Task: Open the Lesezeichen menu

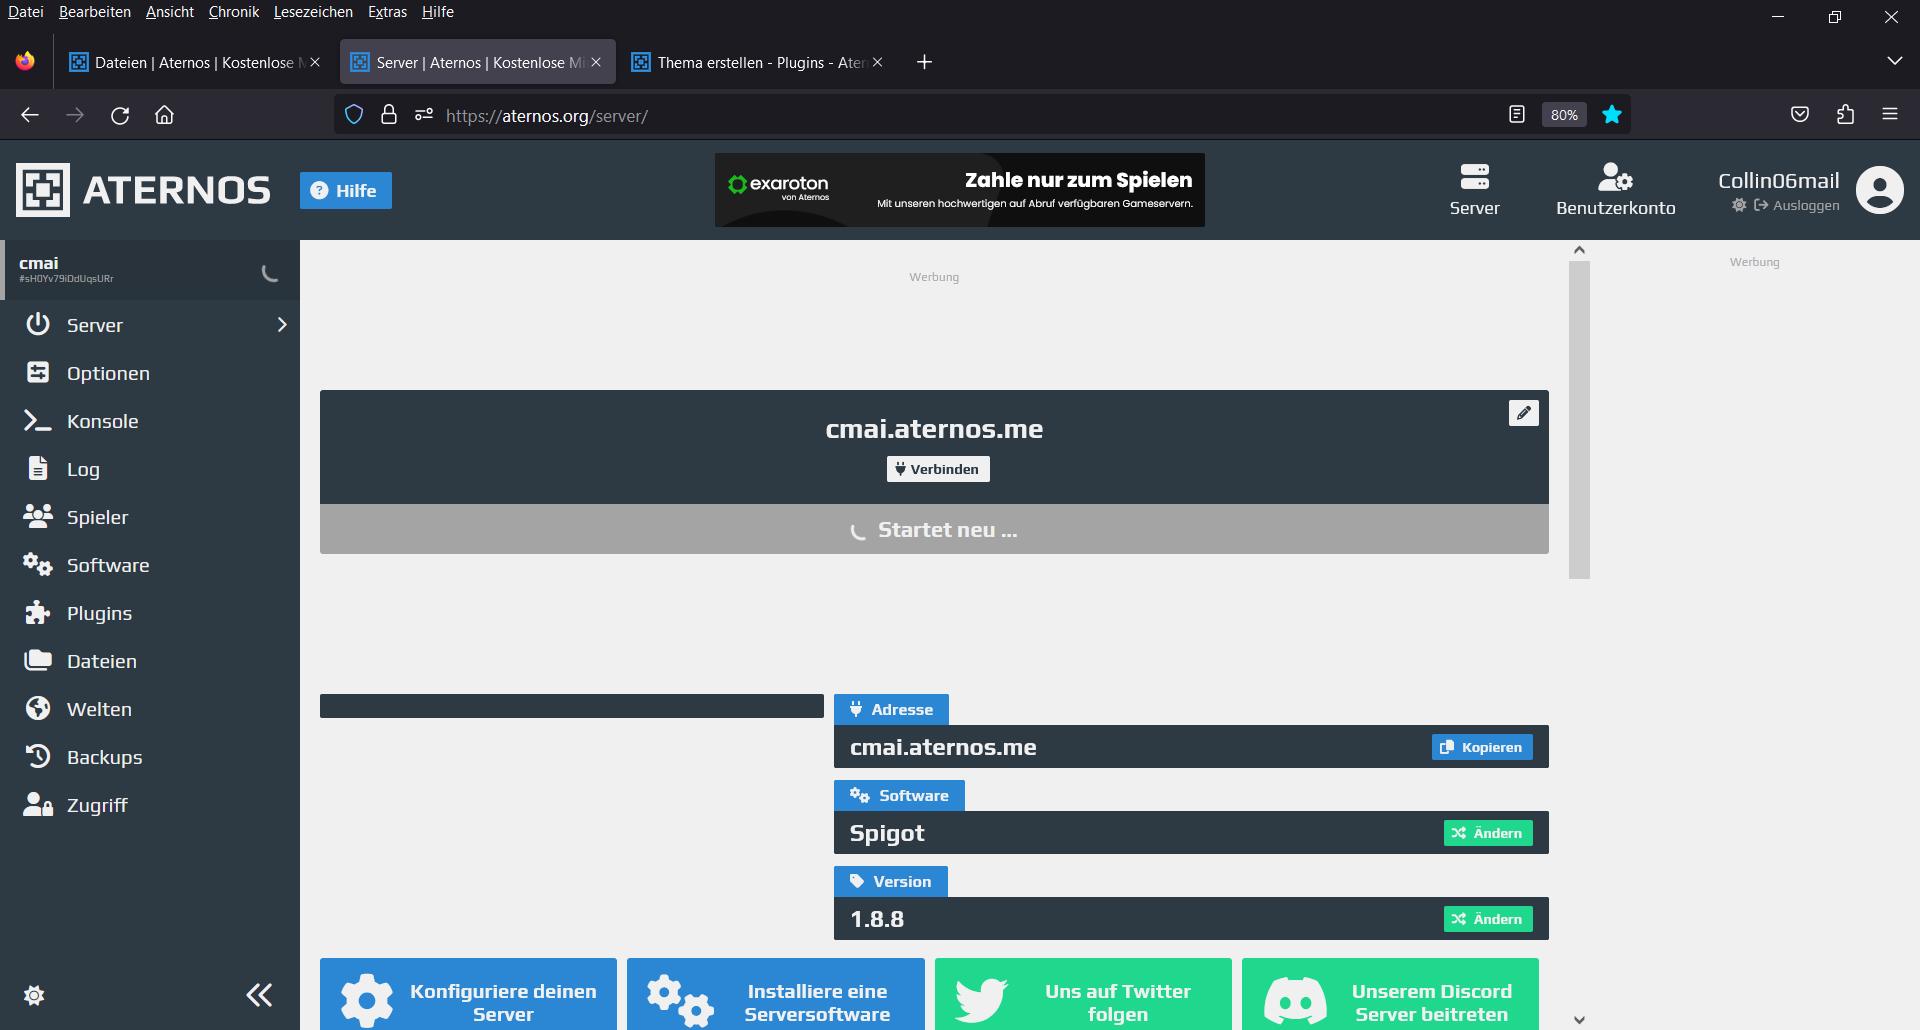Action: click(313, 12)
